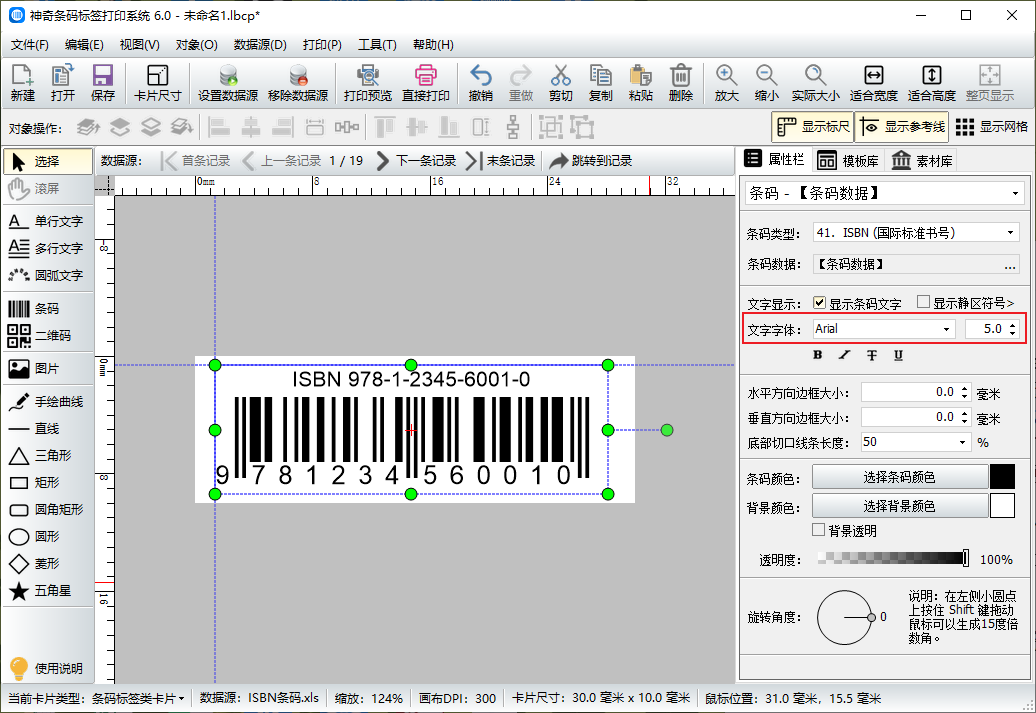Cut selection with the 剪切 scissors icon
Image resolution: width=1036 pixels, height=713 pixels.
[560, 83]
